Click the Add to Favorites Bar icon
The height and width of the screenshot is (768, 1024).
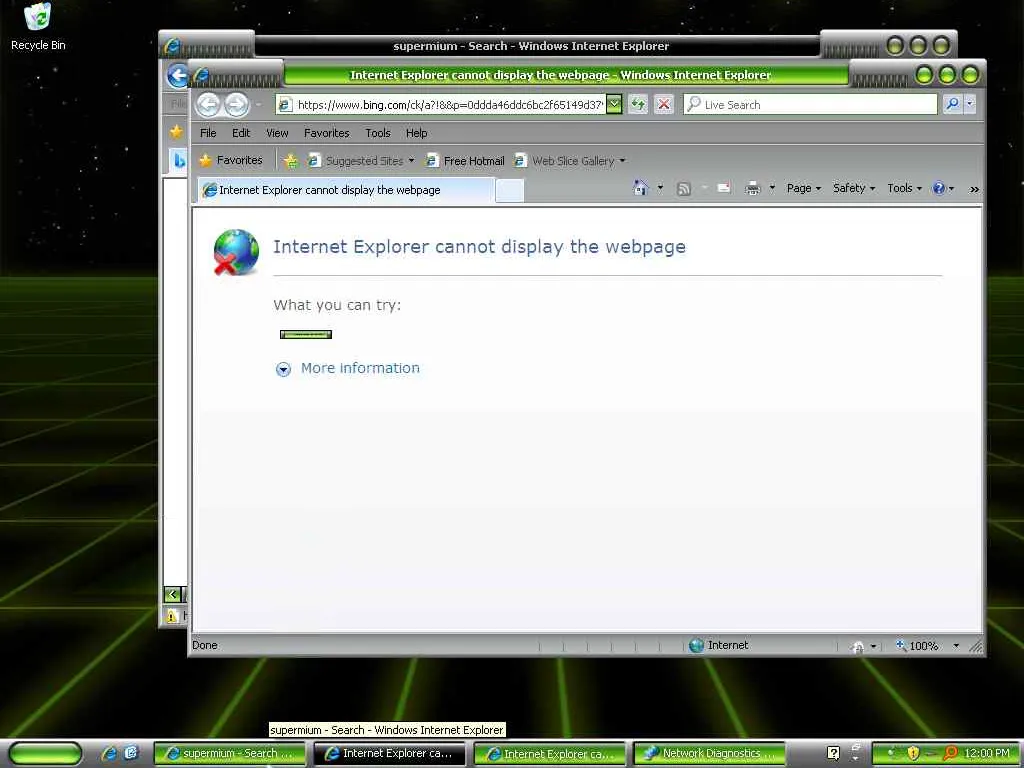pos(291,161)
